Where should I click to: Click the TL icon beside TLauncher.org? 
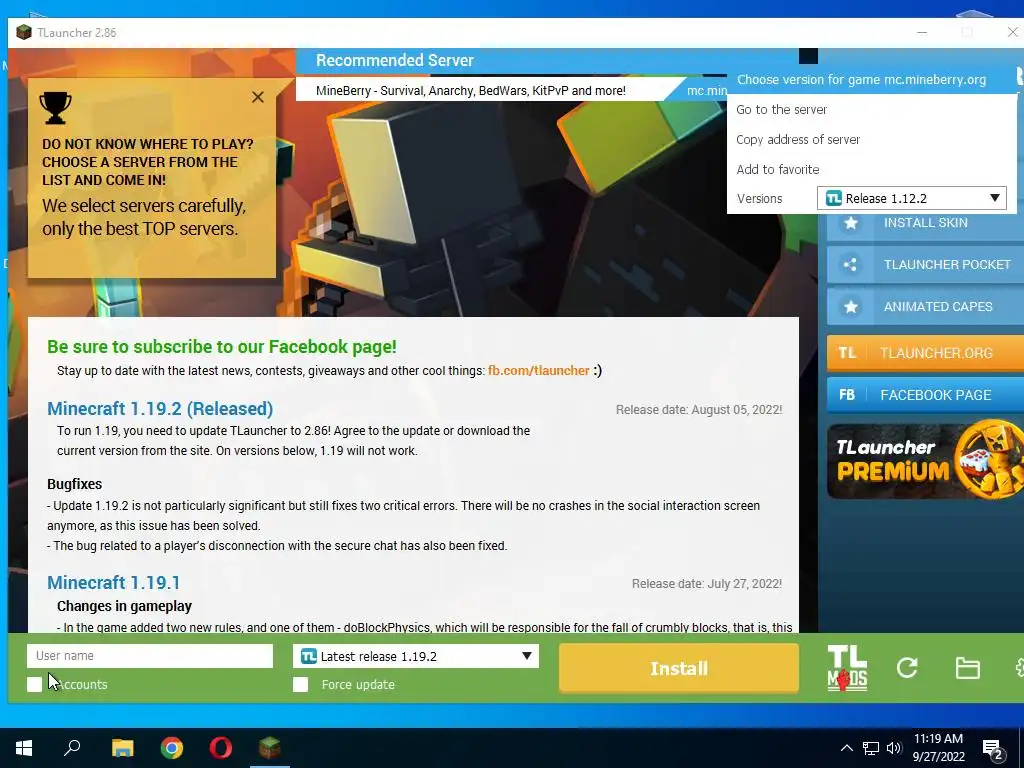coord(847,353)
